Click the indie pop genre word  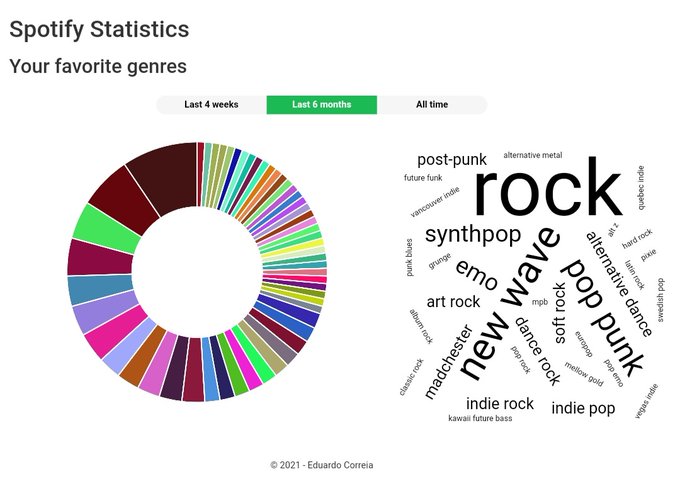pos(583,408)
